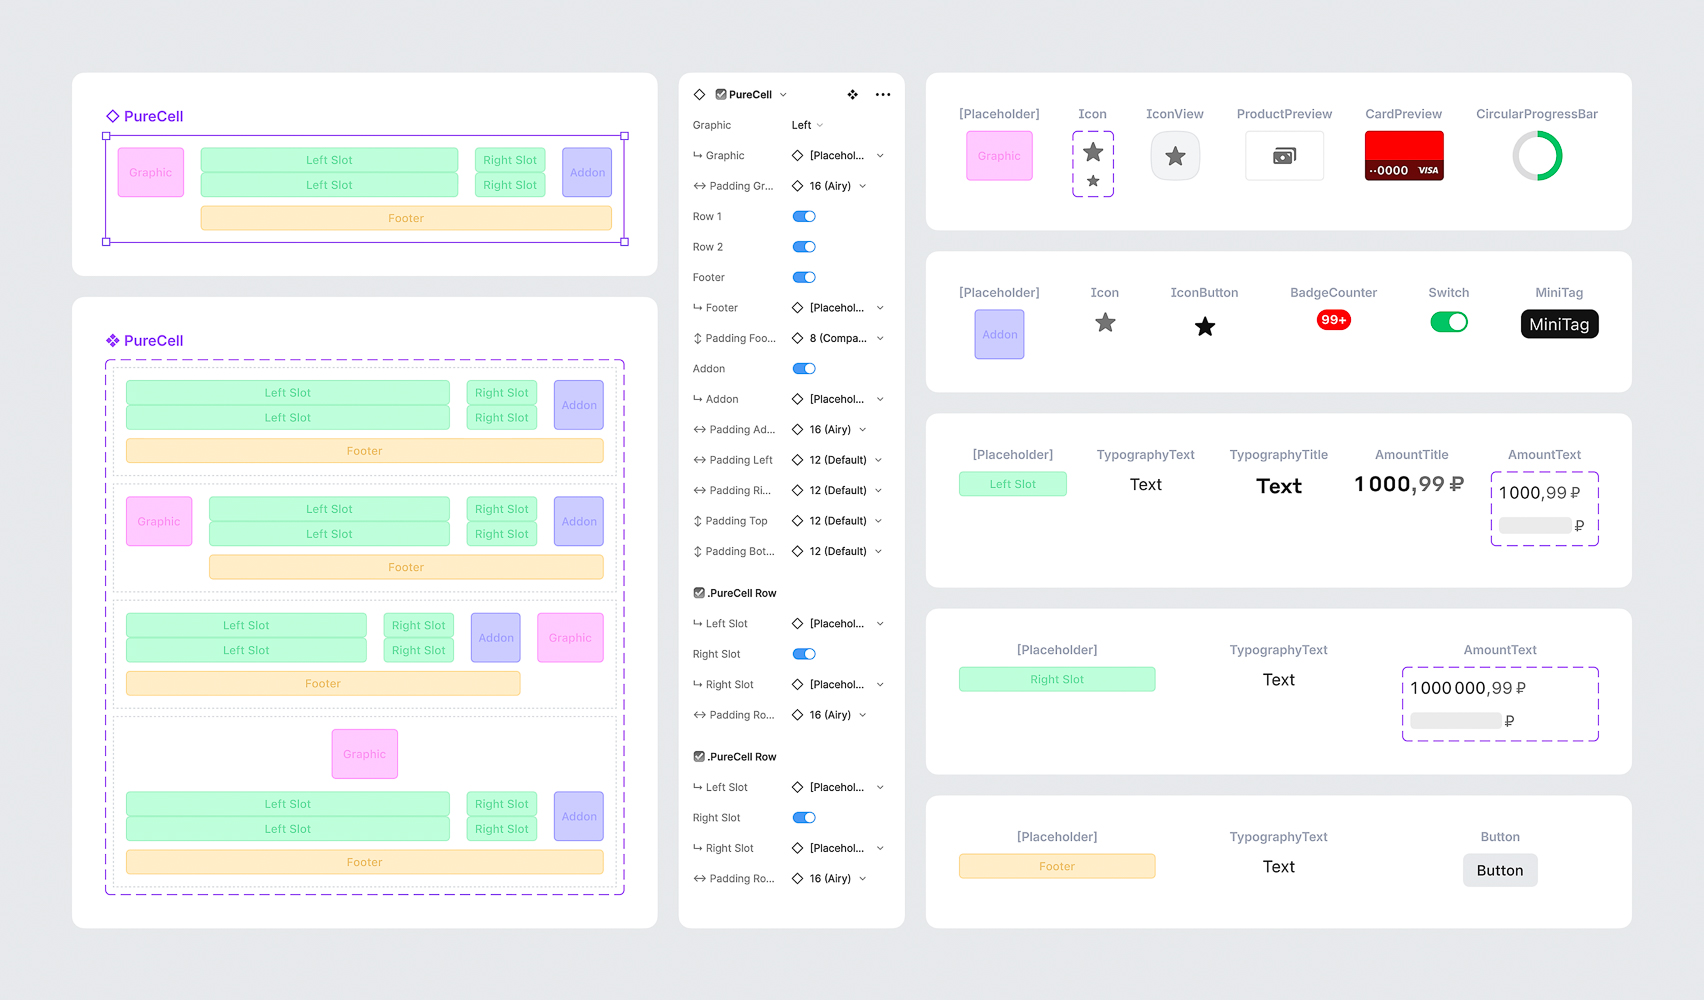Toggle the Footer boolean switch
The height and width of the screenshot is (1000, 1704).
pos(804,277)
